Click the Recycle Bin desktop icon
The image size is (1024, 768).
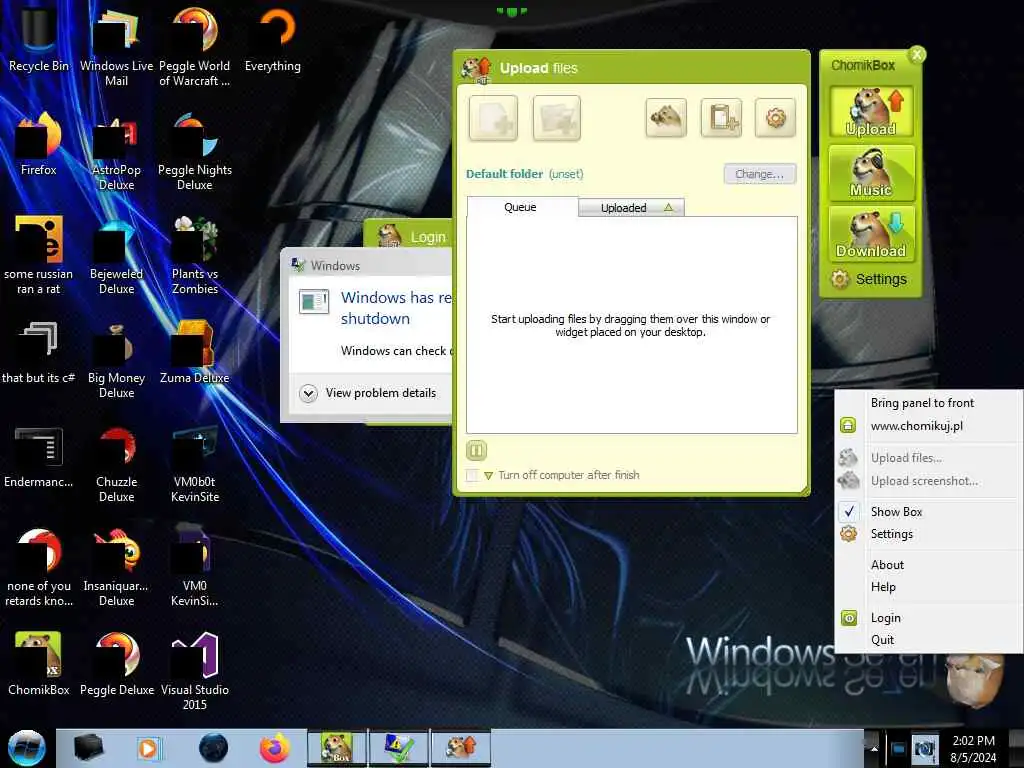[39, 39]
